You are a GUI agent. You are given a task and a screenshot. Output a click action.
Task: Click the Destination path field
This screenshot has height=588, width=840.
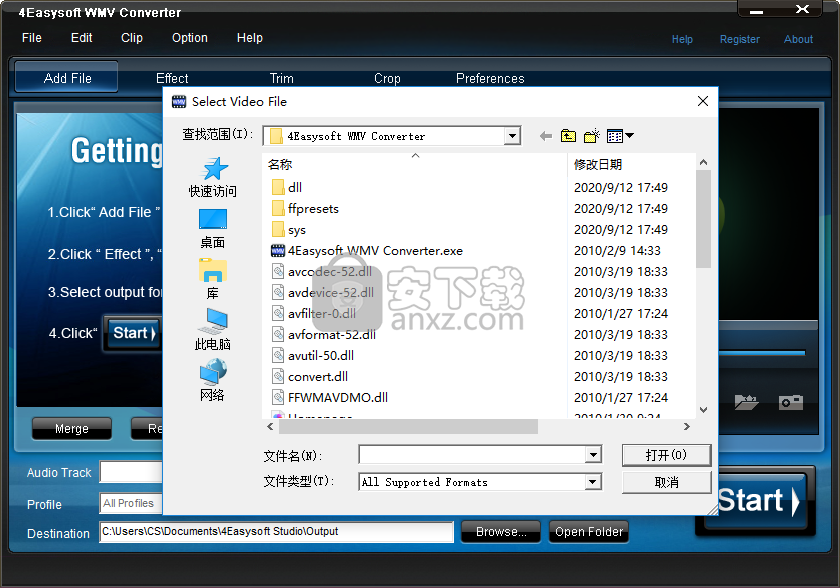276,532
